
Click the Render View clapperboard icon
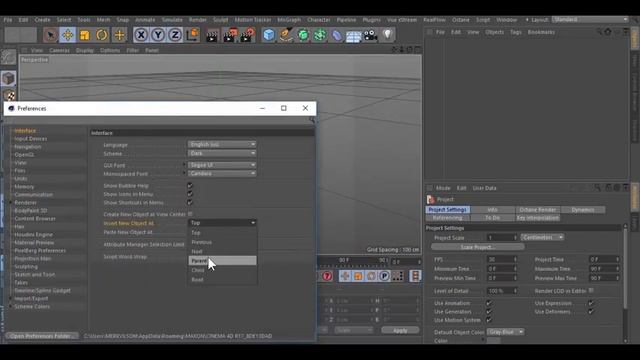pyautogui.click(x=212, y=35)
